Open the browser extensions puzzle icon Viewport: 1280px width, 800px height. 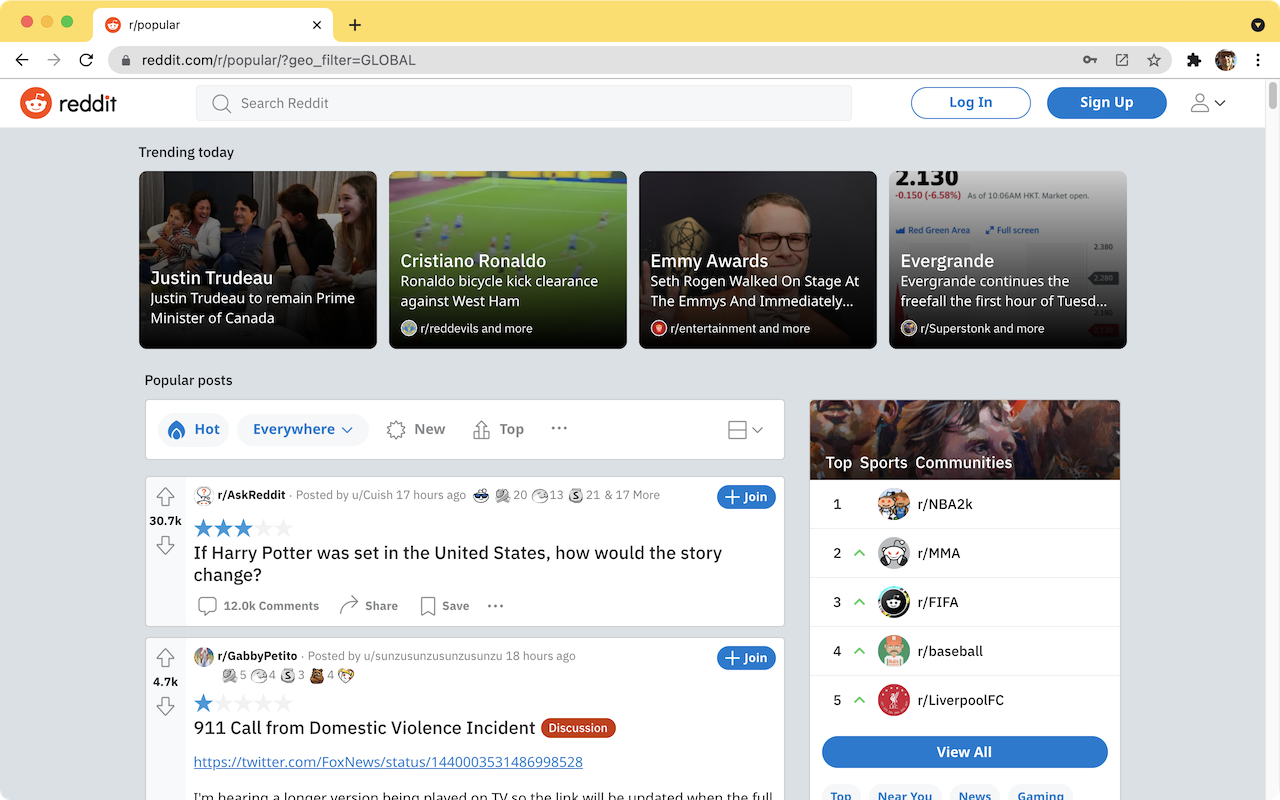coord(1194,60)
